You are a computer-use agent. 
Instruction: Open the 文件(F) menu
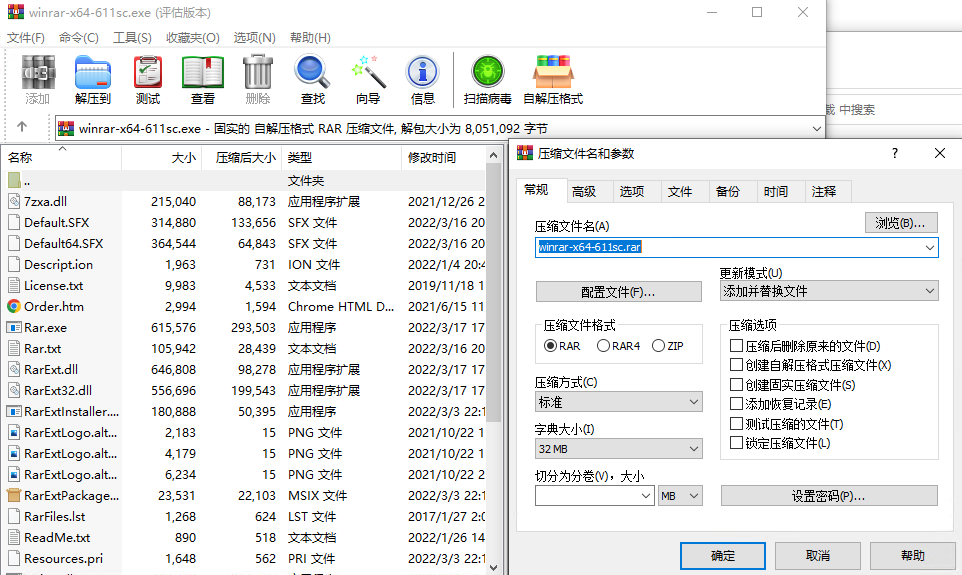(25, 38)
